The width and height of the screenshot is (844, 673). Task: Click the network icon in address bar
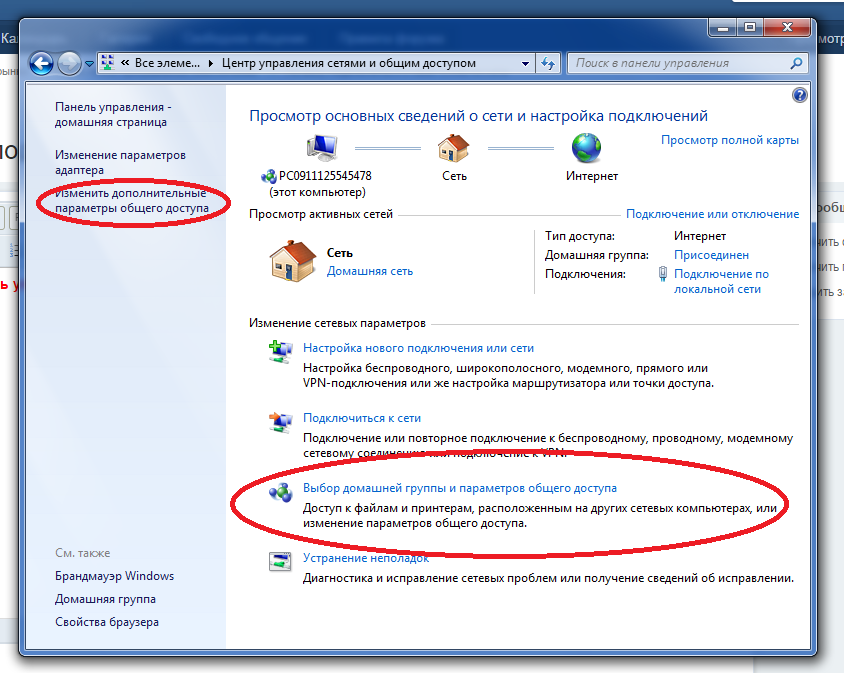click(108, 63)
